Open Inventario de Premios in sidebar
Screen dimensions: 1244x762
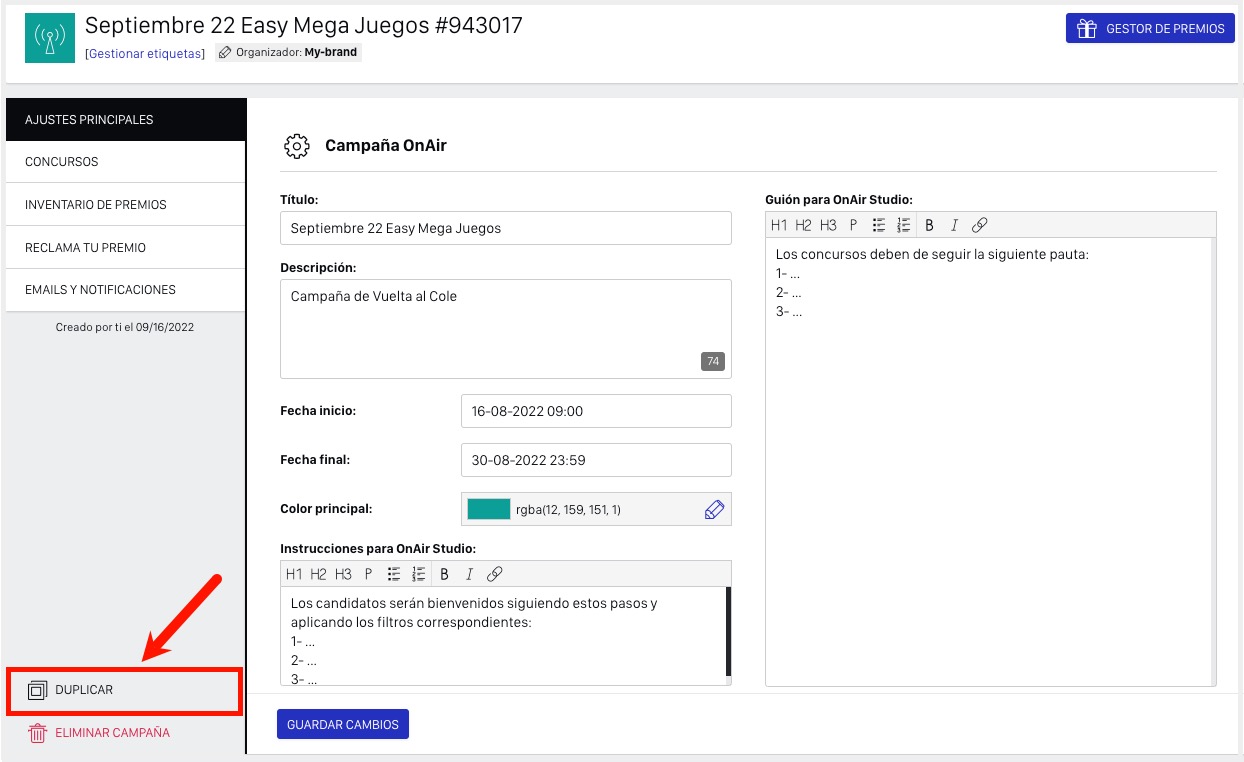(x=125, y=205)
